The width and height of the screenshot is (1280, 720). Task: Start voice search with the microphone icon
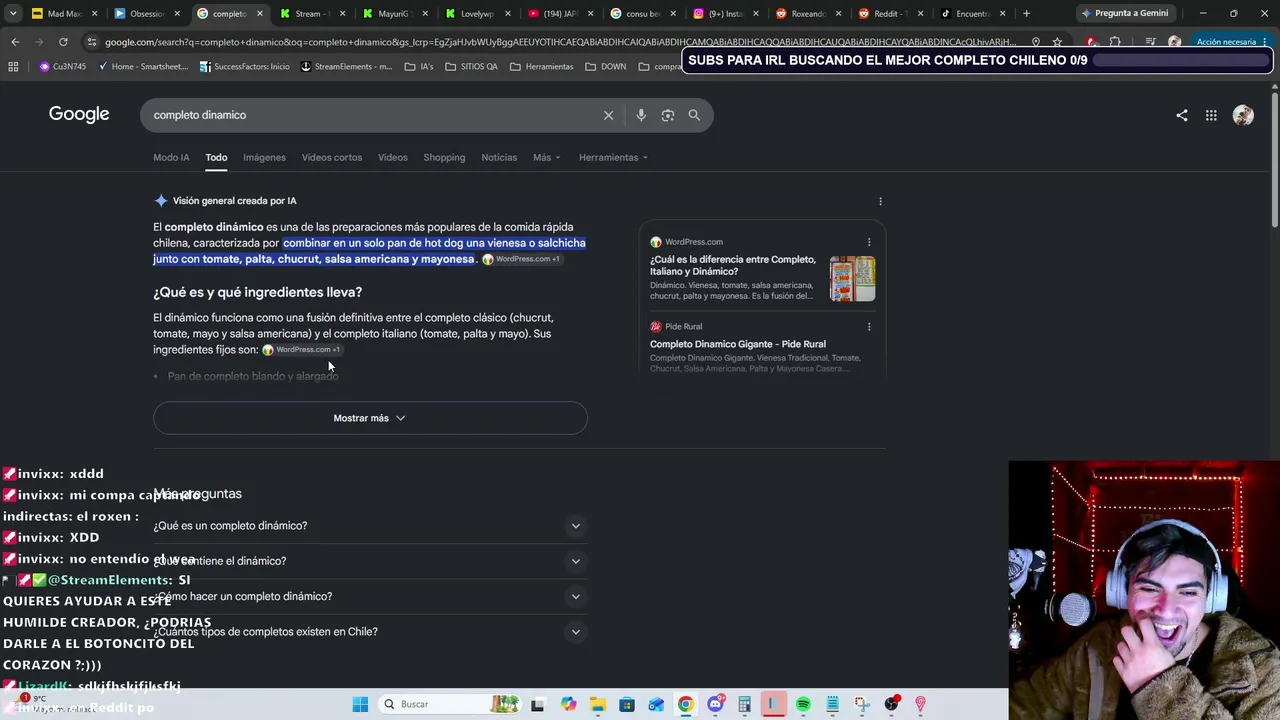[641, 115]
